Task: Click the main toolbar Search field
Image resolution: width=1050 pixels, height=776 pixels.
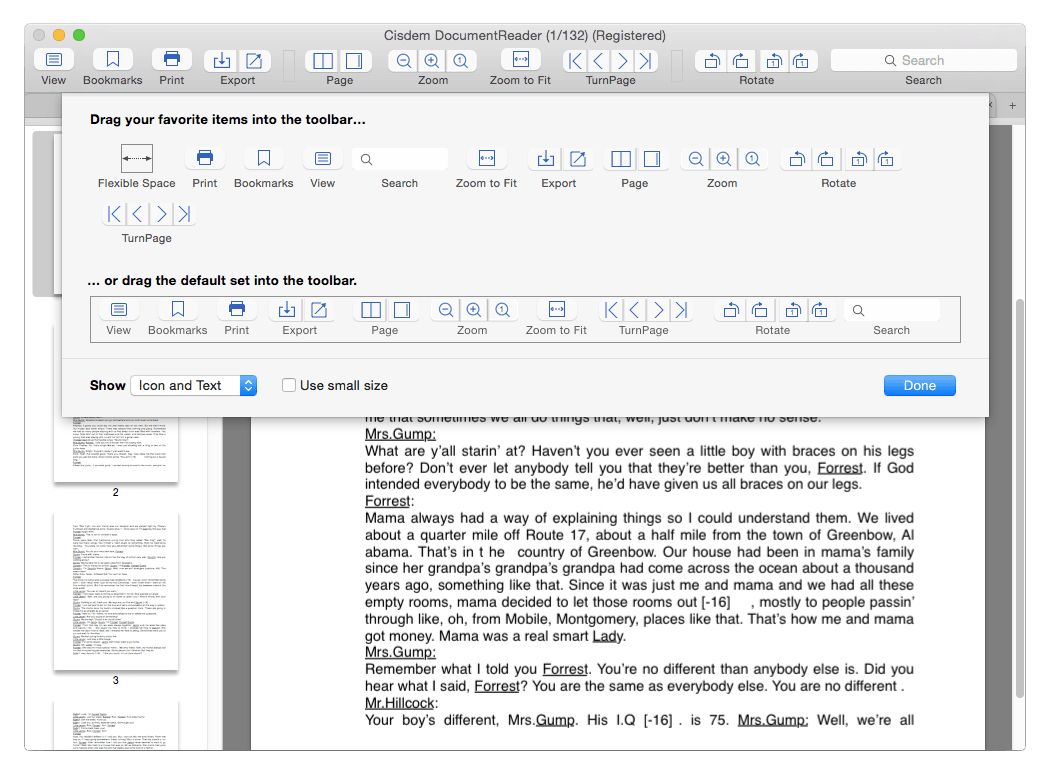Action: 922,60
